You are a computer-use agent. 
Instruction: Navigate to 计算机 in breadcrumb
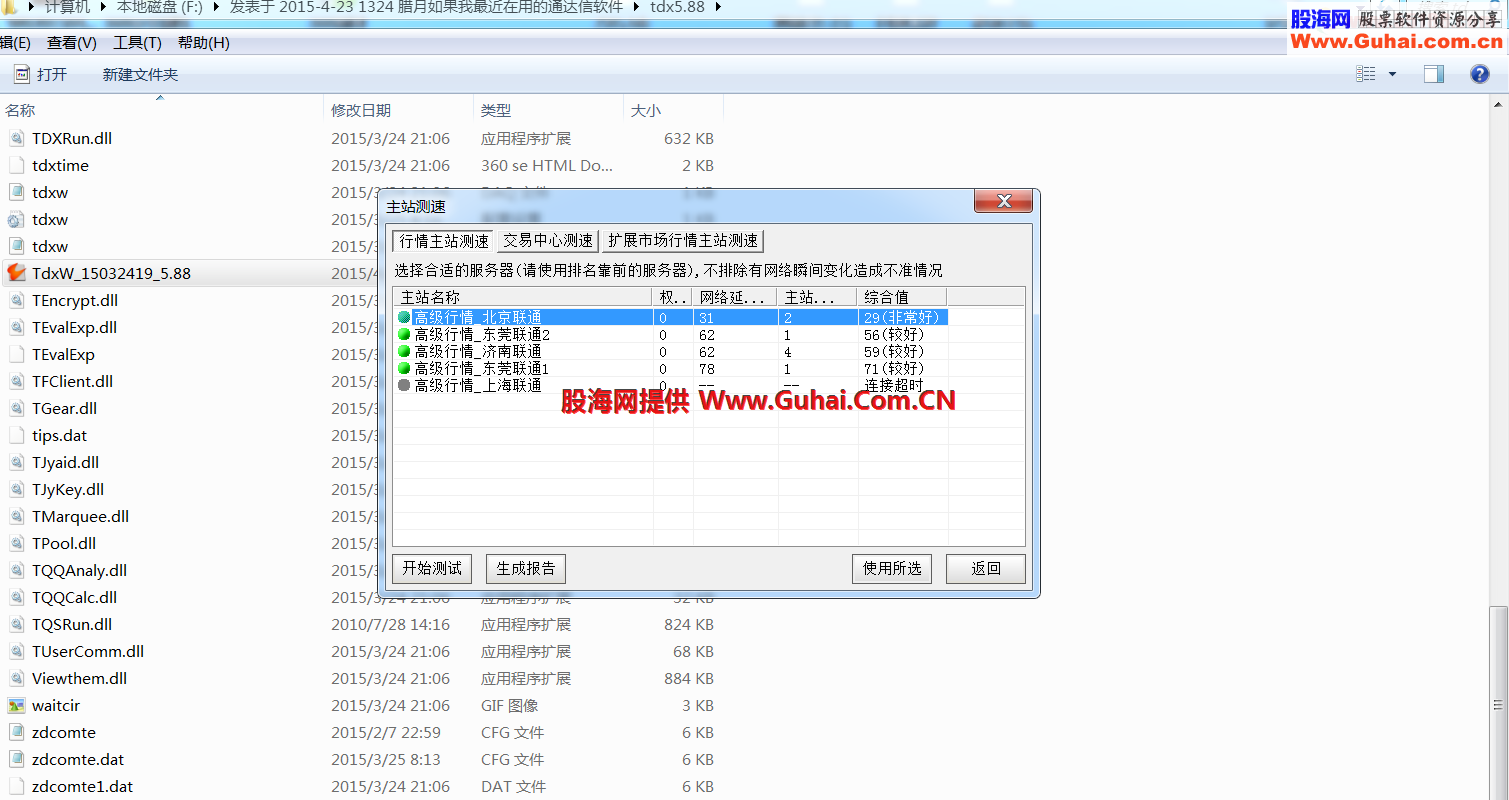click(x=68, y=7)
